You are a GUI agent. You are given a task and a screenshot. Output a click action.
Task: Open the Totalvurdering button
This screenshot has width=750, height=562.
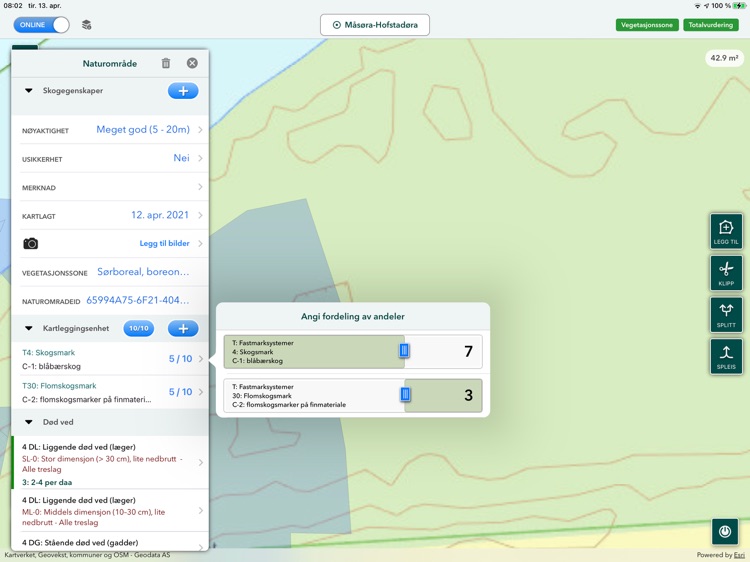point(710,25)
